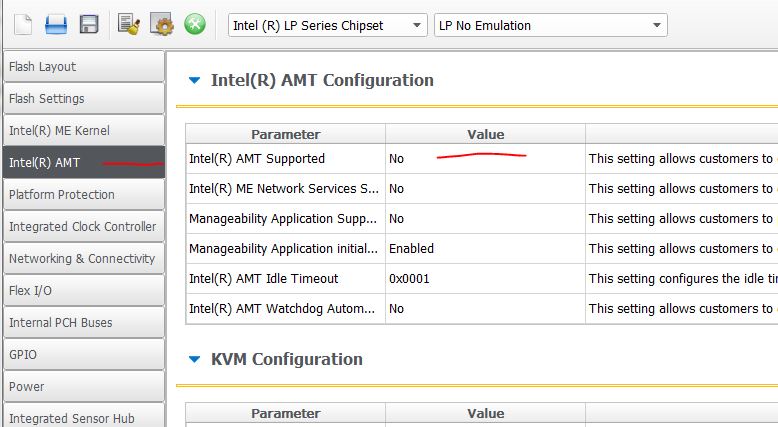Go to the Networking & Connectivity tab
The image size is (778, 427).
point(83,259)
